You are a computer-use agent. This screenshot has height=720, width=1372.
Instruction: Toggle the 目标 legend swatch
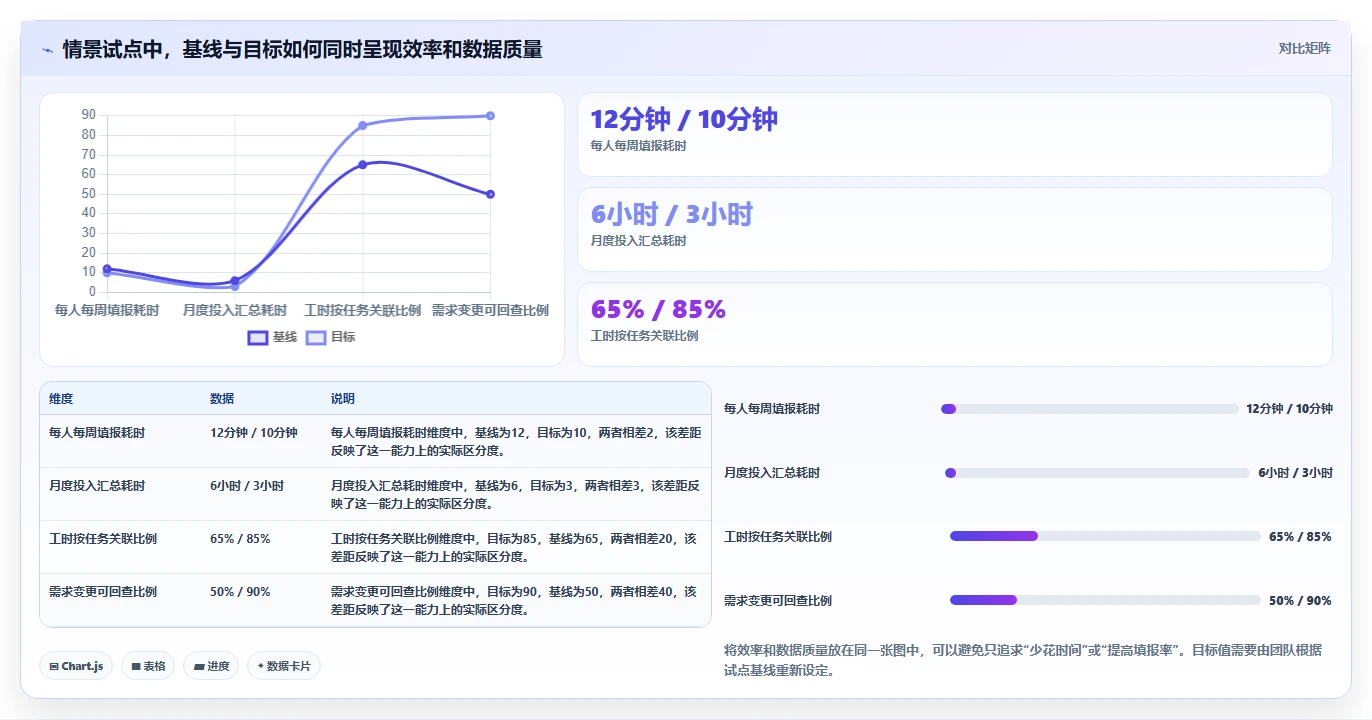pos(316,338)
